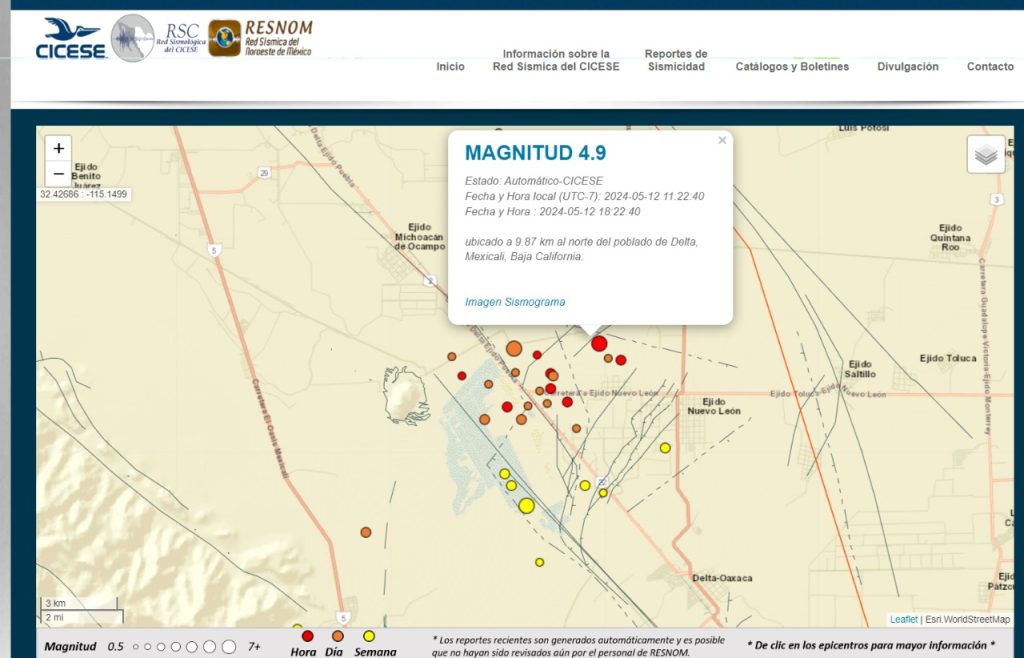
Task: Click the large red epicenter below popup
Action: click(599, 344)
